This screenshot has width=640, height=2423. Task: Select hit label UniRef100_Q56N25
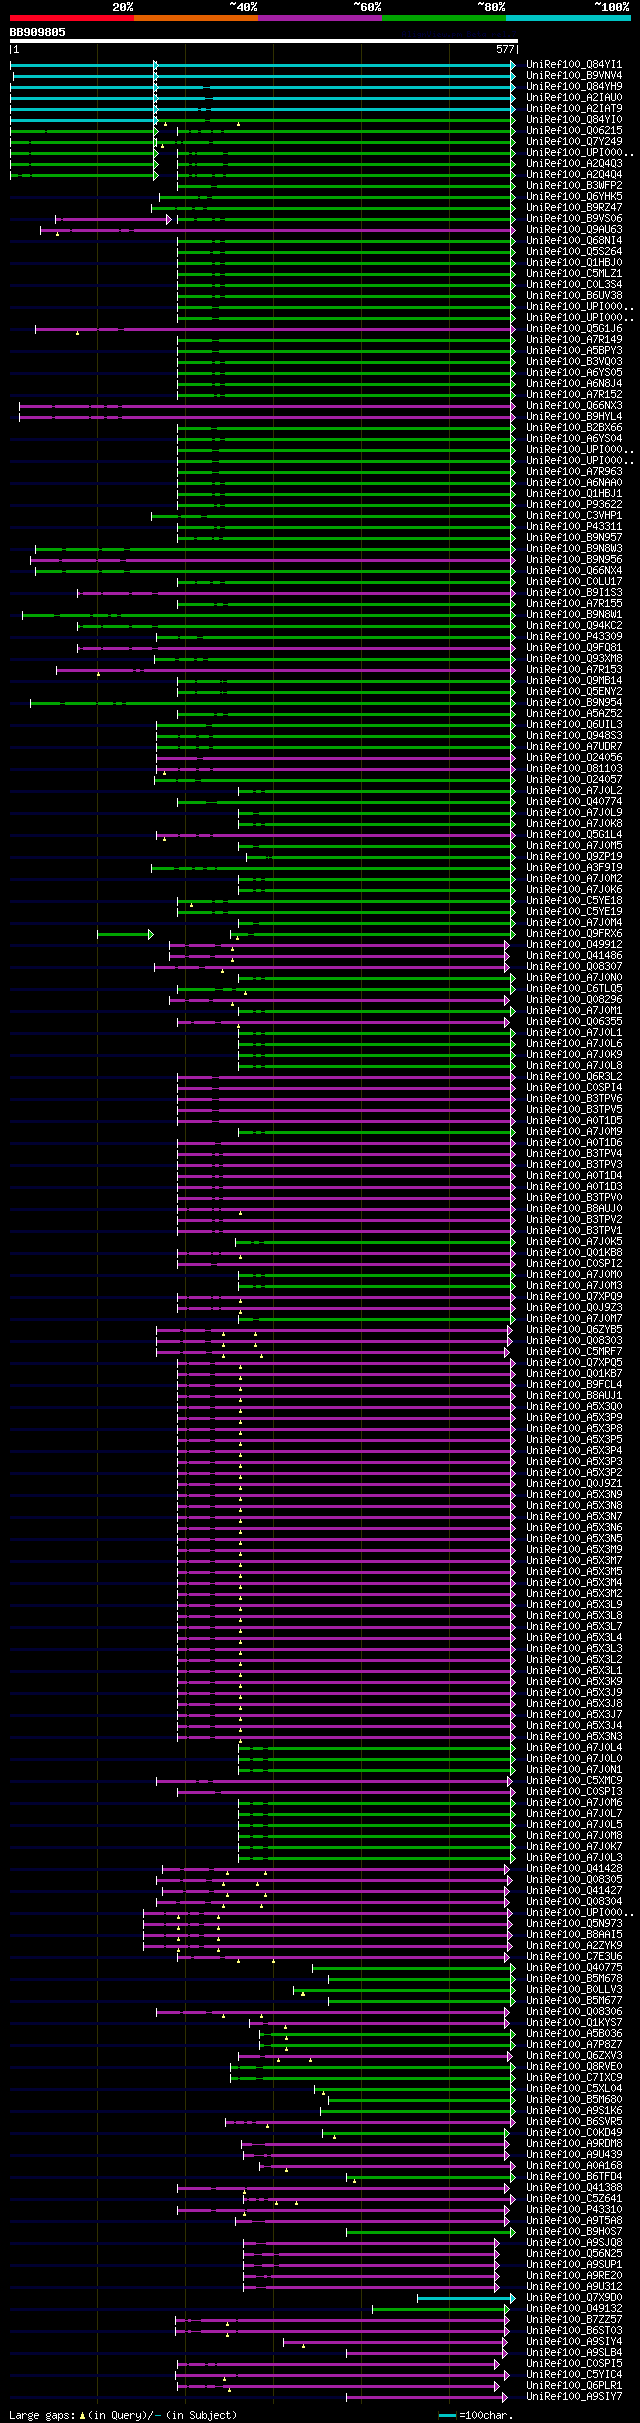coord(574,2253)
